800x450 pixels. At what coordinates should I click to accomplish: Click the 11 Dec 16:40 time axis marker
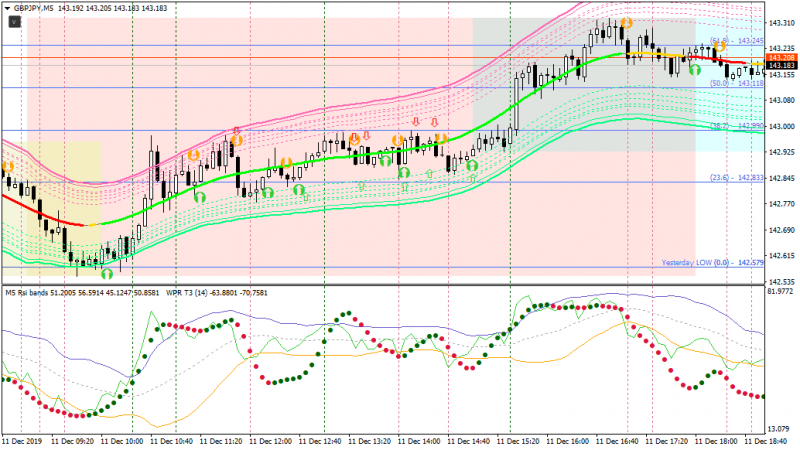(x=617, y=441)
